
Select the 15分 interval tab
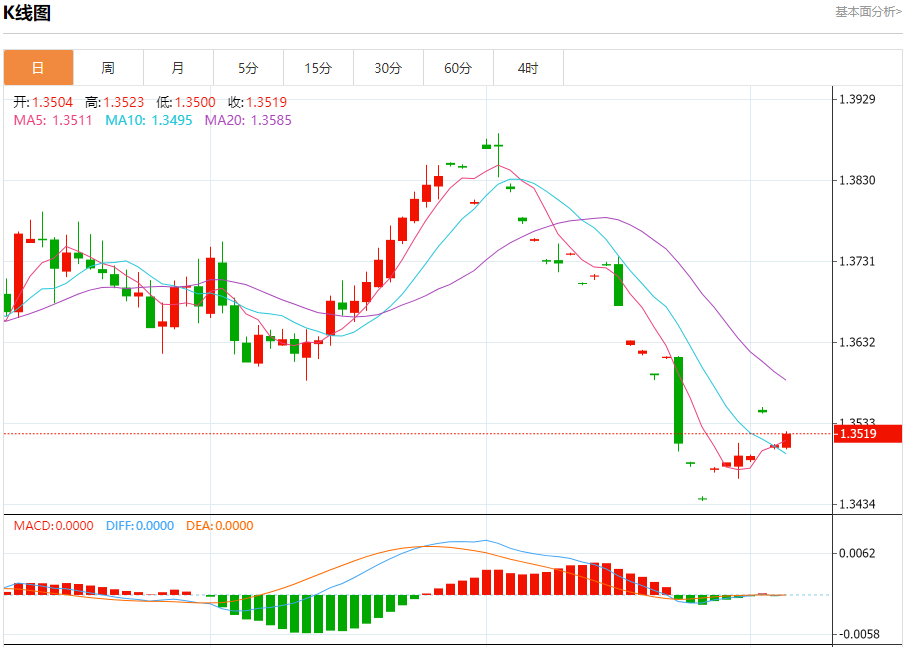pyautogui.click(x=318, y=68)
